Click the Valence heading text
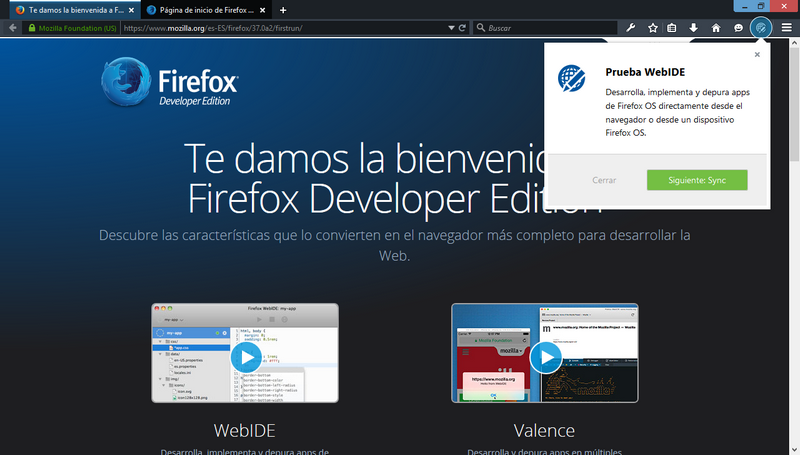This screenshot has height=455, width=800. click(544, 431)
